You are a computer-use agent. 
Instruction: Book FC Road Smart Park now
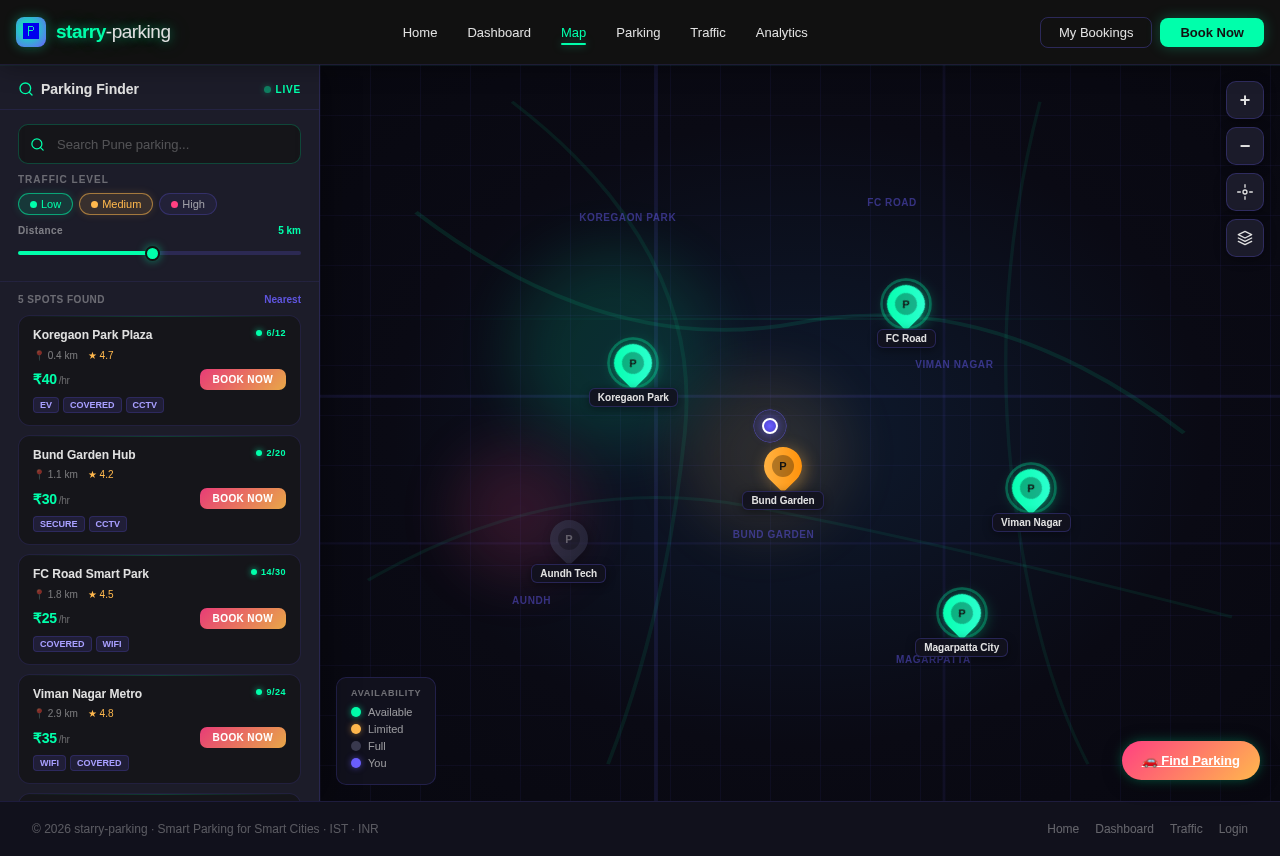point(243,619)
